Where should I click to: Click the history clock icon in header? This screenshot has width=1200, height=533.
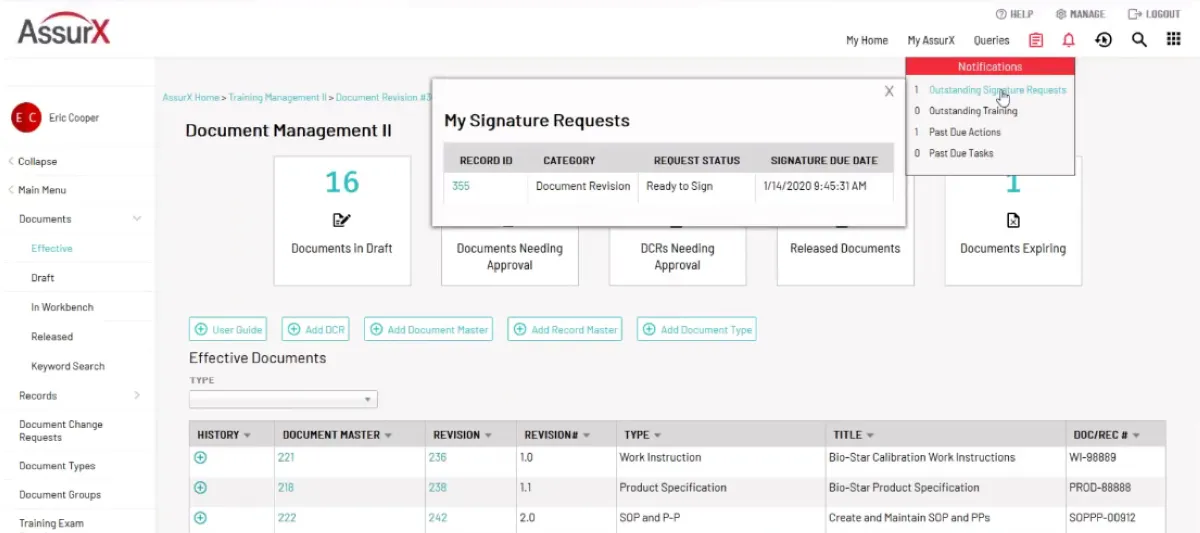[1104, 40]
